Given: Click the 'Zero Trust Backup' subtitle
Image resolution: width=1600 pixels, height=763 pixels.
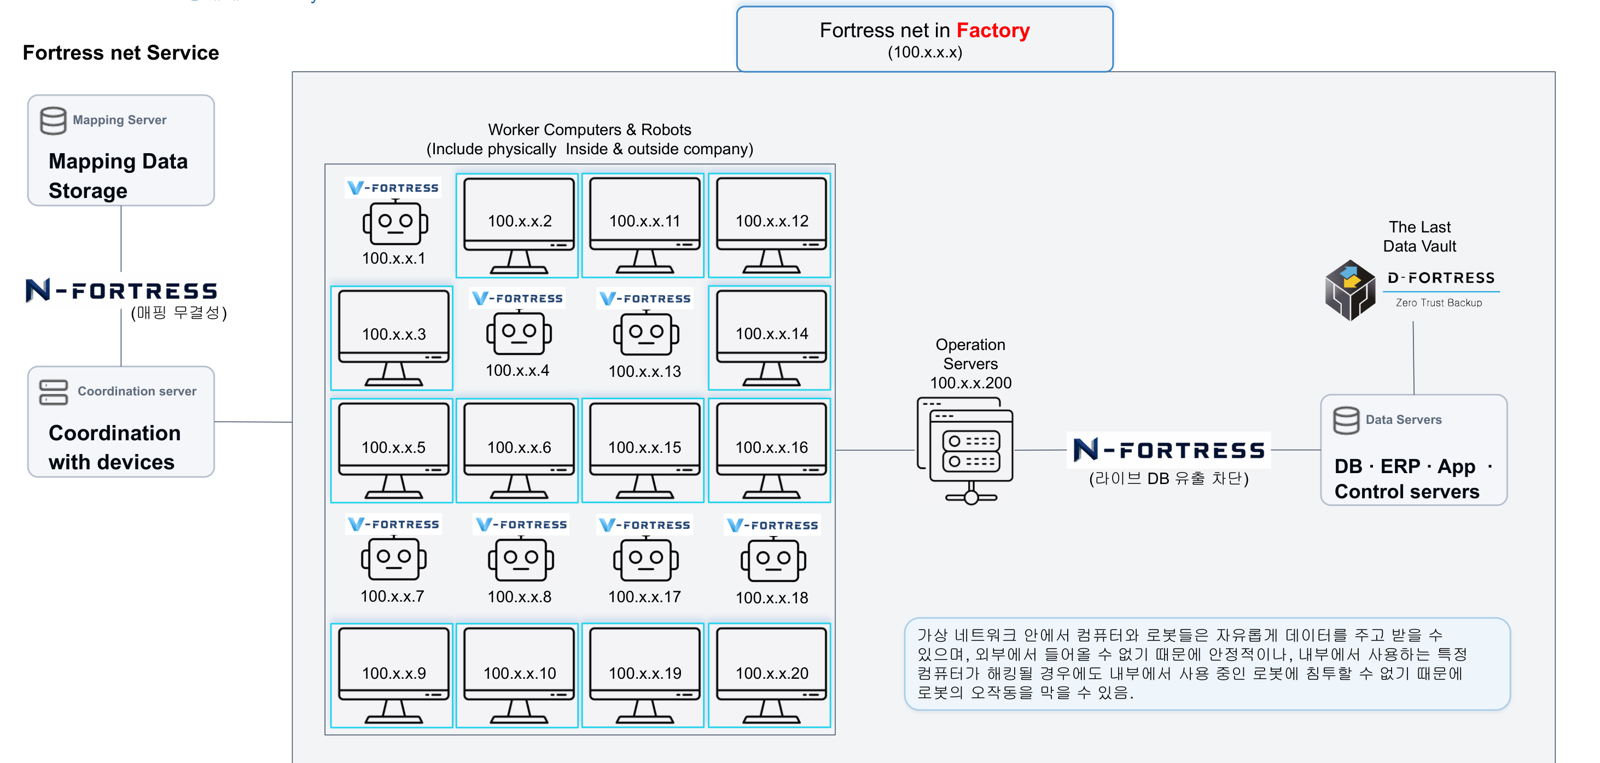Looking at the screenshot, I should (x=1439, y=303).
